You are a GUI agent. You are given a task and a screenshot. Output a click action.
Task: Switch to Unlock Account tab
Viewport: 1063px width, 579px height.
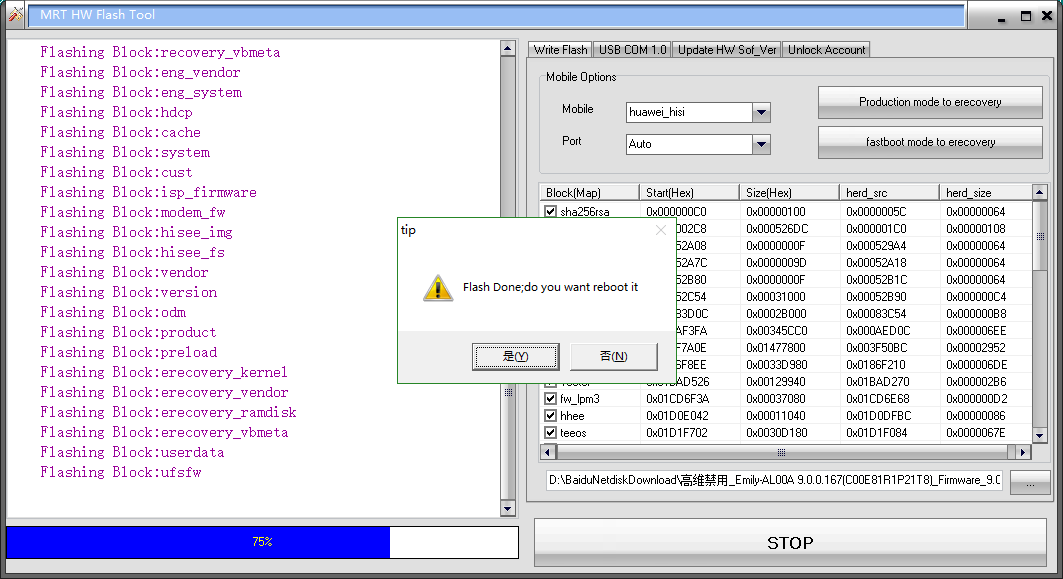click(x=826, y=49)
